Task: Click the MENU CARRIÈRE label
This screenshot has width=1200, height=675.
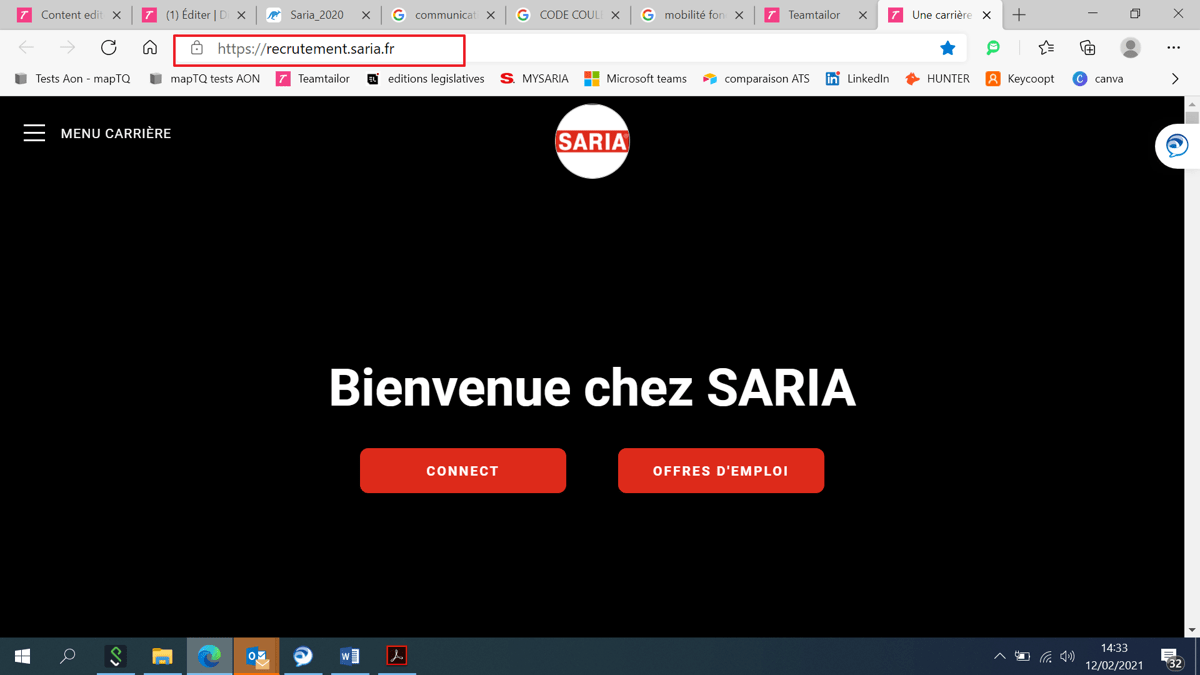Action: tap(116, 133)
